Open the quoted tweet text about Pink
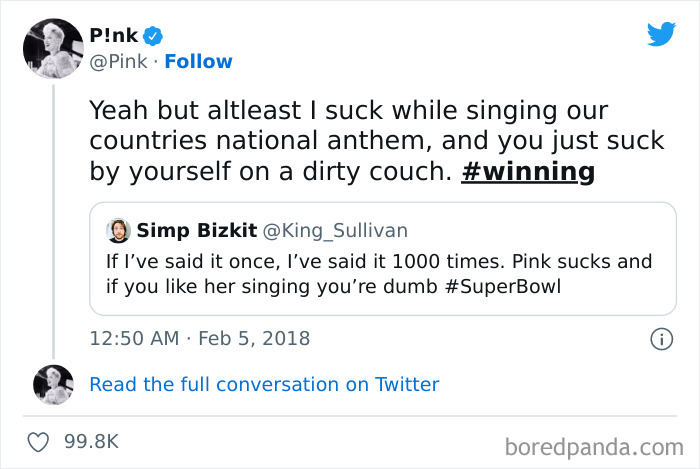Screen dimensions: 700x469 click(x=378, y=276)
